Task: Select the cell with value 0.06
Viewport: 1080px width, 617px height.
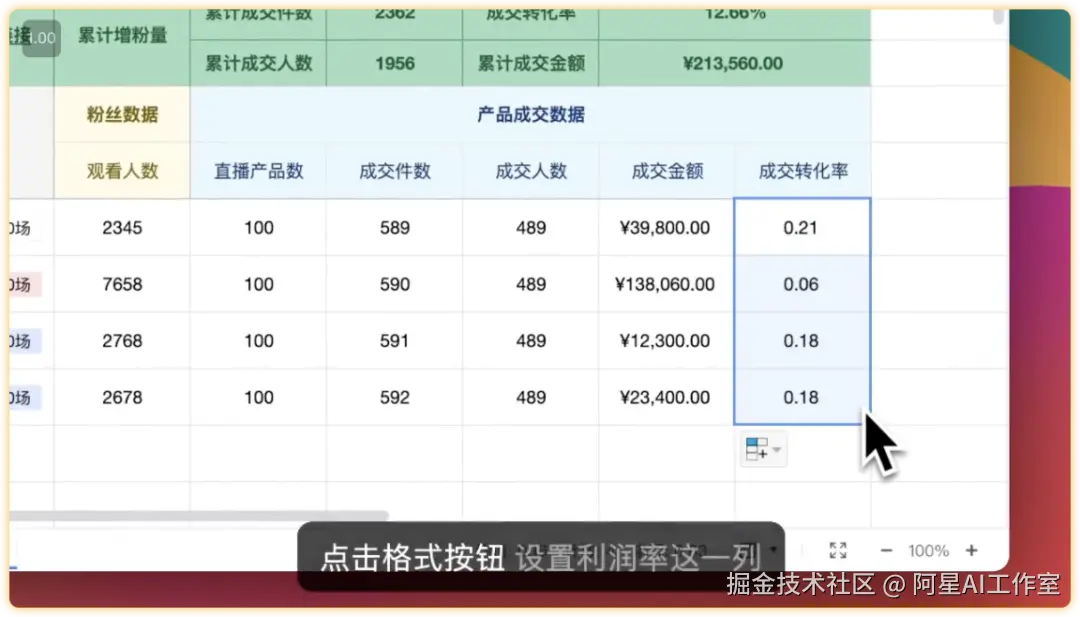Action: 801,284
